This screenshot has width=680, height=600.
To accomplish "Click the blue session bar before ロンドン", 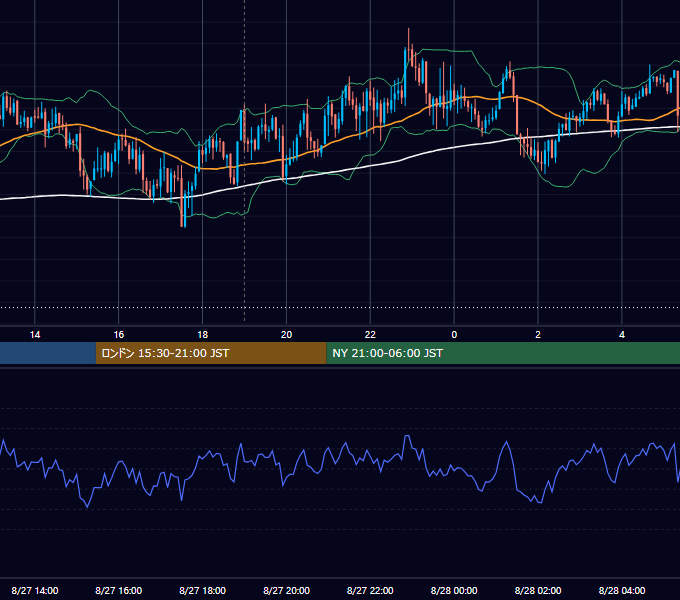I will tap(48, 353).
